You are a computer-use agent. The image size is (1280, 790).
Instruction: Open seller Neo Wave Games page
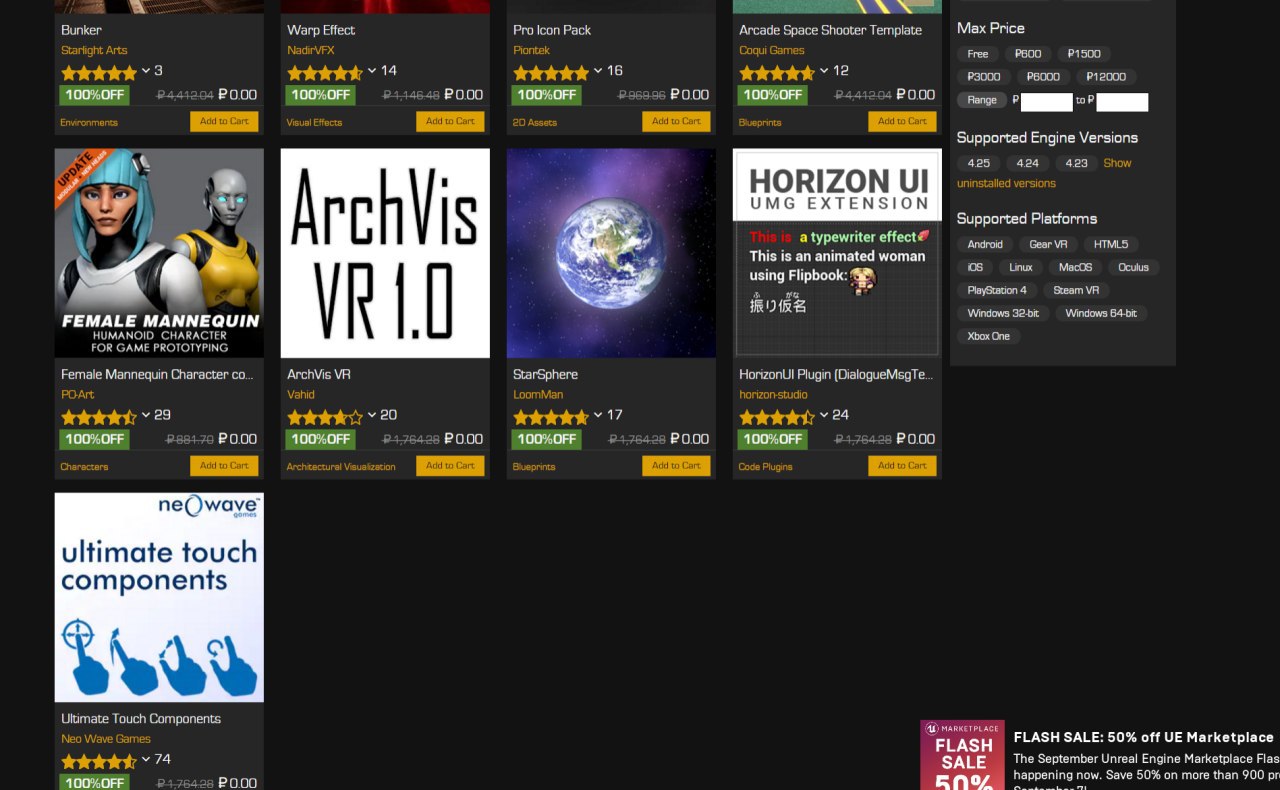(106, 738)
